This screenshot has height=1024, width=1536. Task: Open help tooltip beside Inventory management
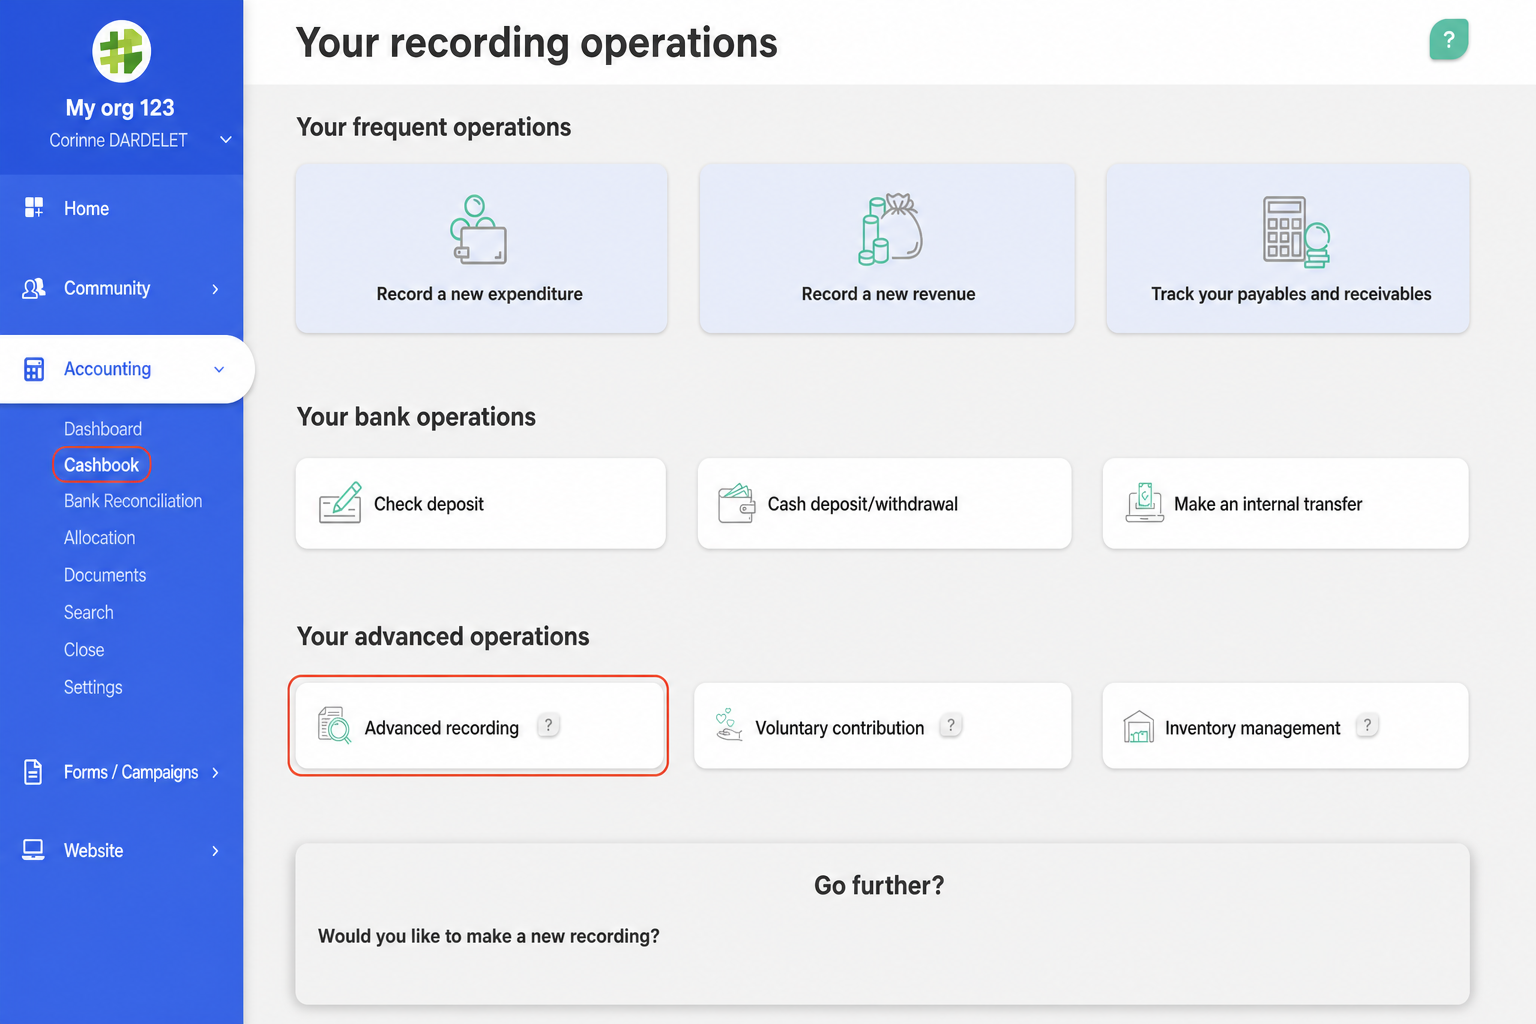(1367, 726)
